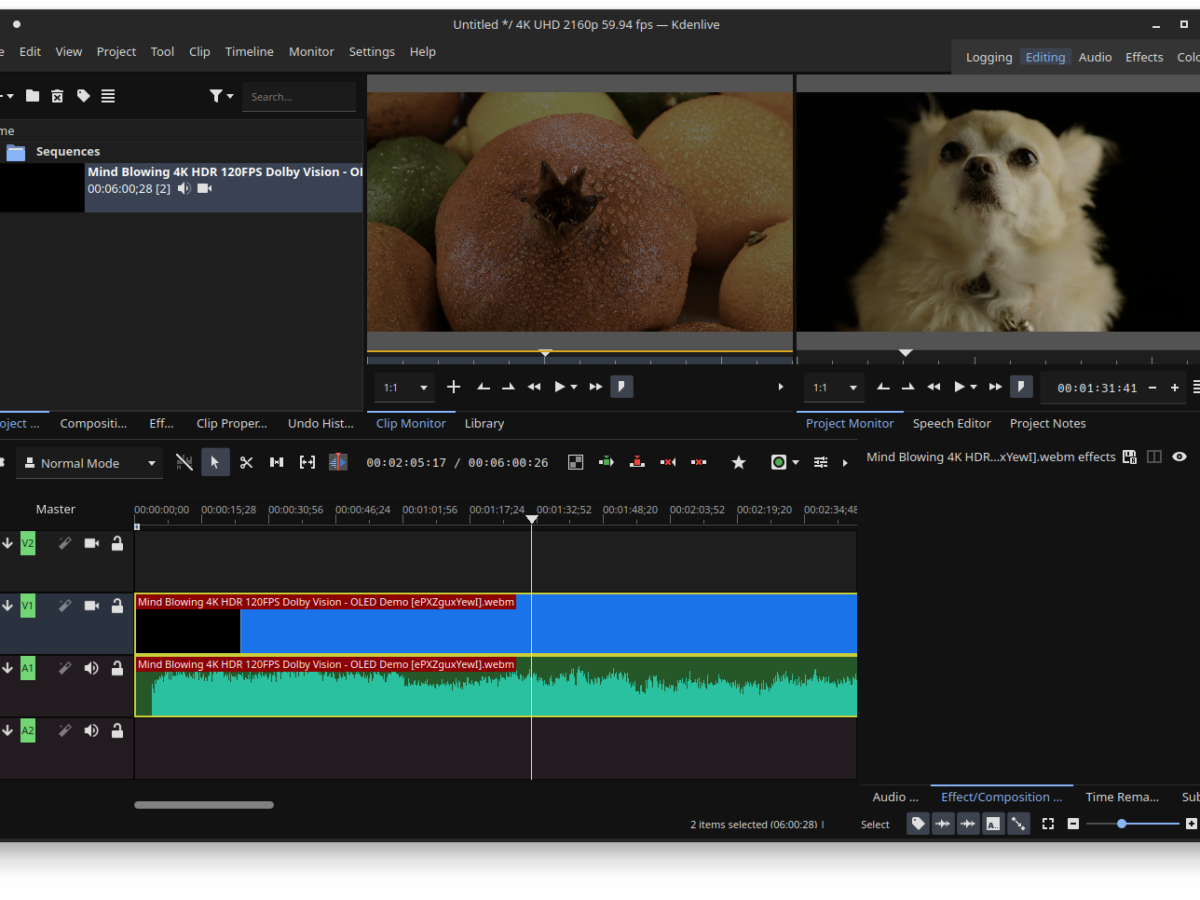Image resolution: width=1200 pixels, height=900 pixels.
Task: Open the Normal Mode edit dropdown
Action: 90,463
